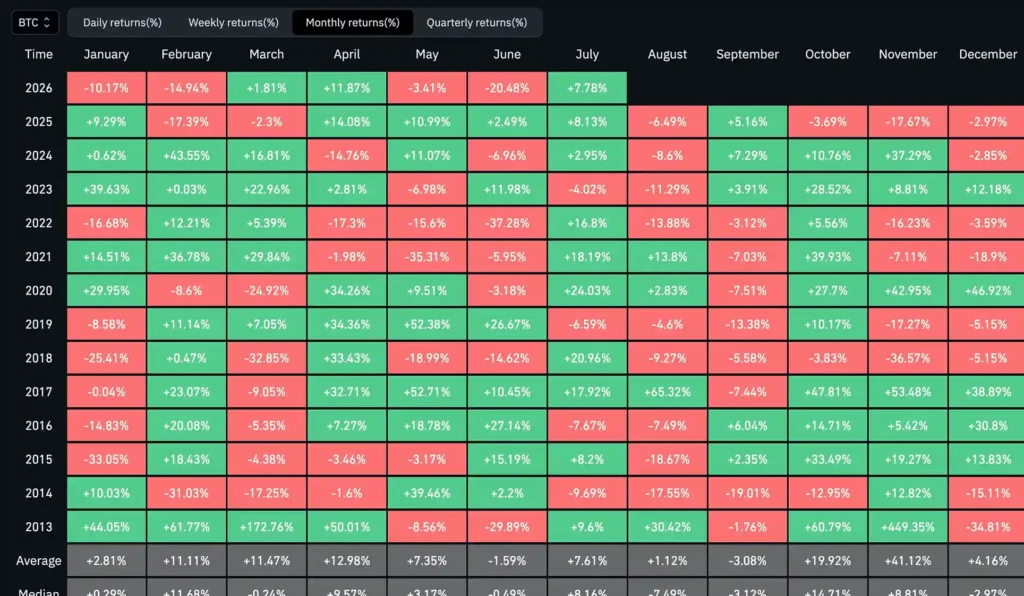The image size is (1024, 596).
Task: Click the +28.52% cell for October 2023
Action: pos(827,189)
